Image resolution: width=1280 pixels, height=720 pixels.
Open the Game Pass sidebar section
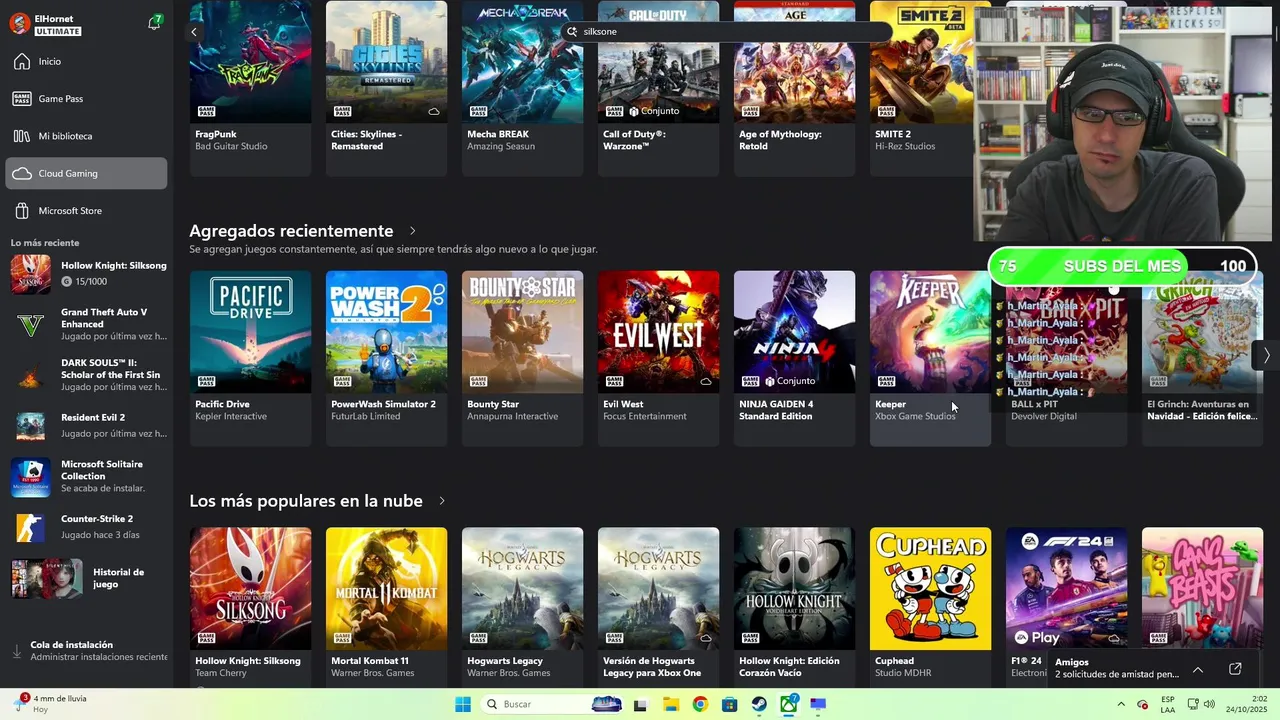tap(86, 99)
